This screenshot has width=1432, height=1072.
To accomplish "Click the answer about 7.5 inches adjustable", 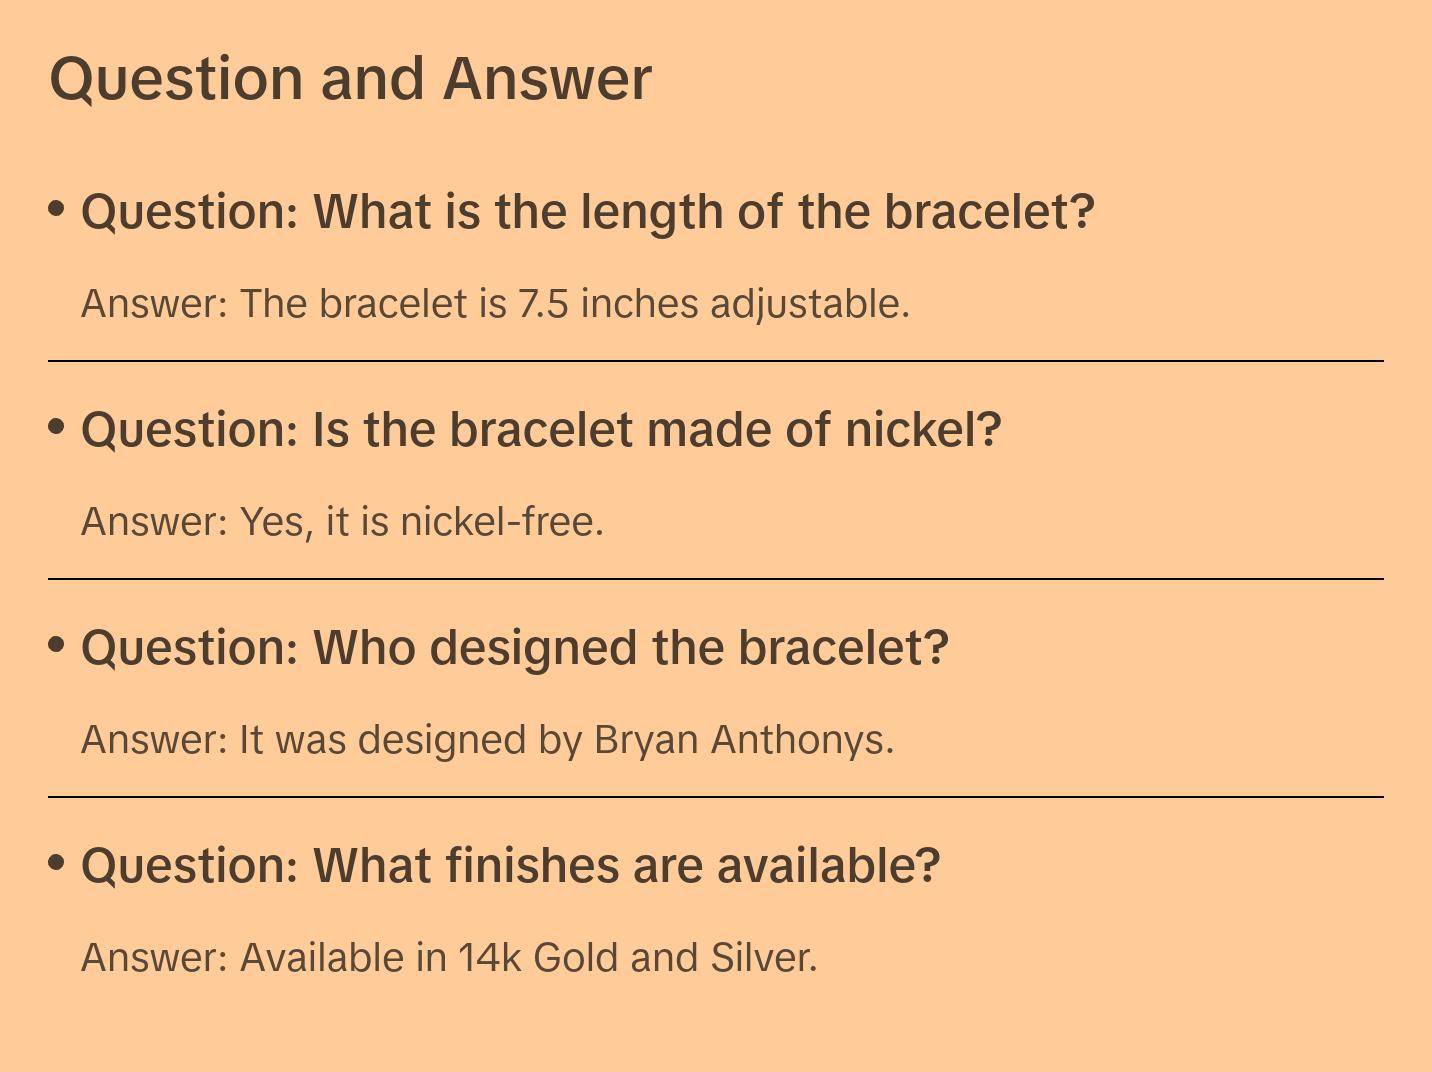I will (x=495, y=303).
